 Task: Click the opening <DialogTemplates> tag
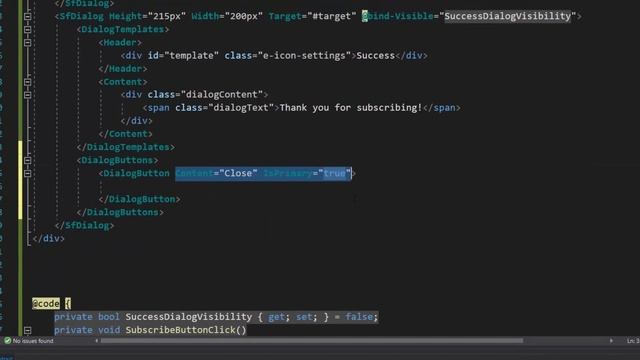tap(123, 29)
